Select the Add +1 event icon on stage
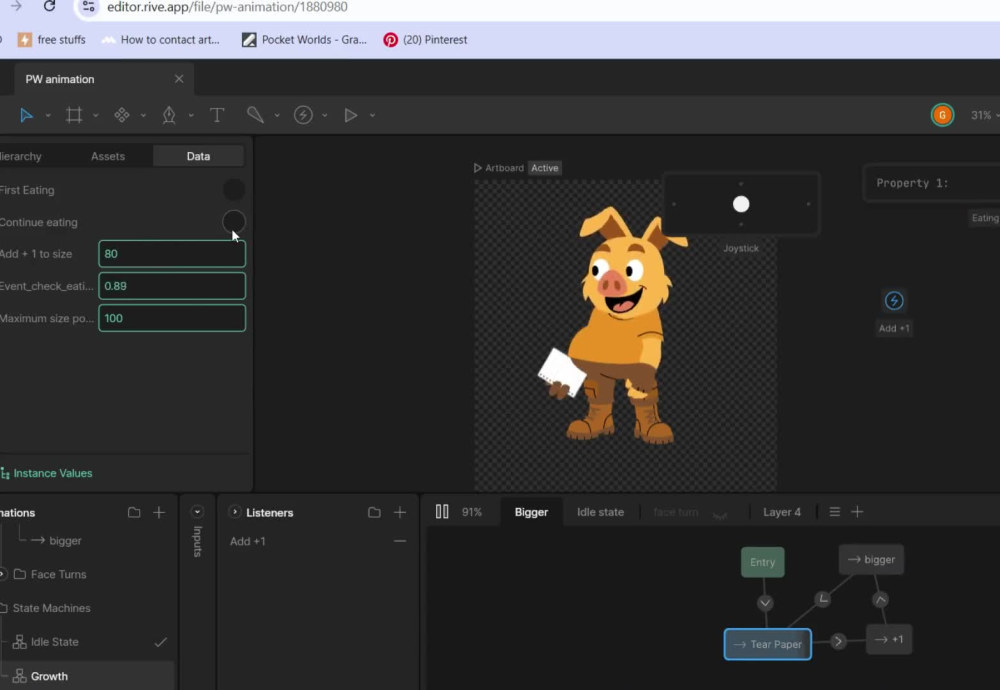The width and height of the screenshot is (1000, 690). point(894,300)
